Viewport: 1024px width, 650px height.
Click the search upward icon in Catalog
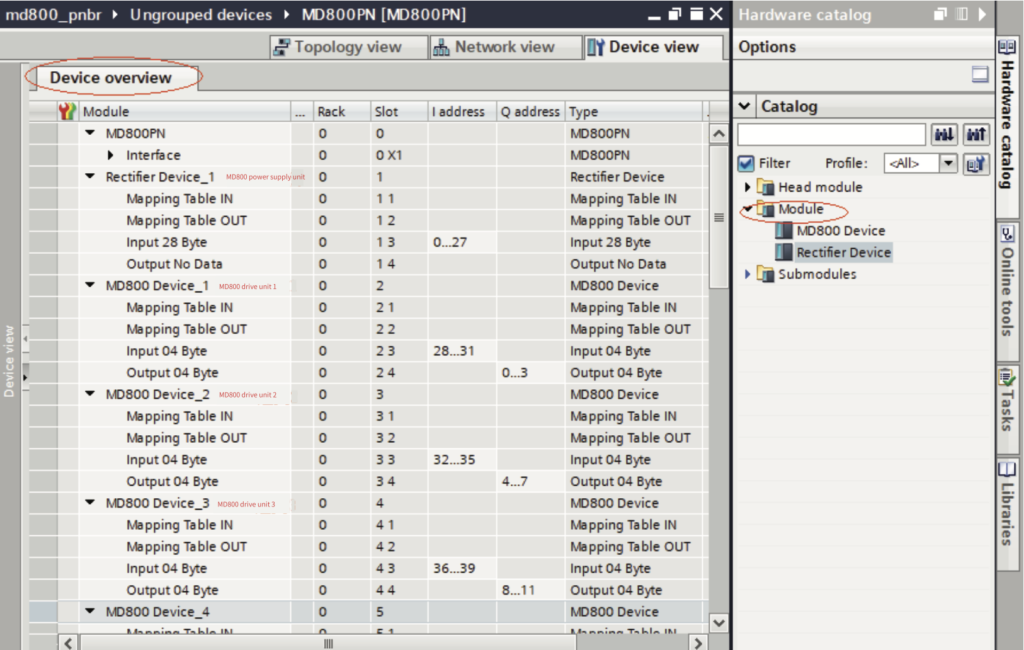tap(976, 135)
